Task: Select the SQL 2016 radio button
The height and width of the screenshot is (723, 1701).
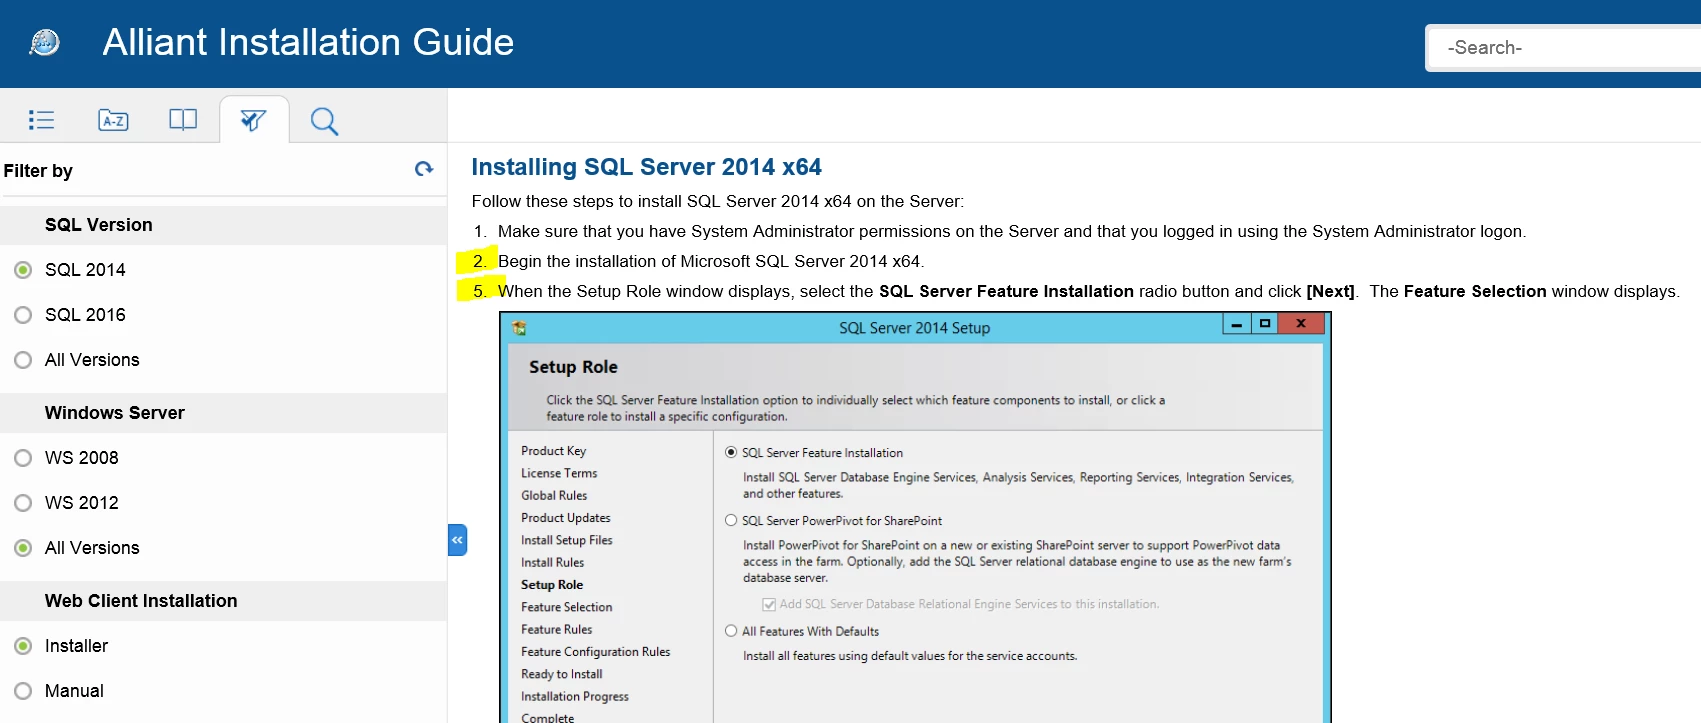Action: click(23, 315)
